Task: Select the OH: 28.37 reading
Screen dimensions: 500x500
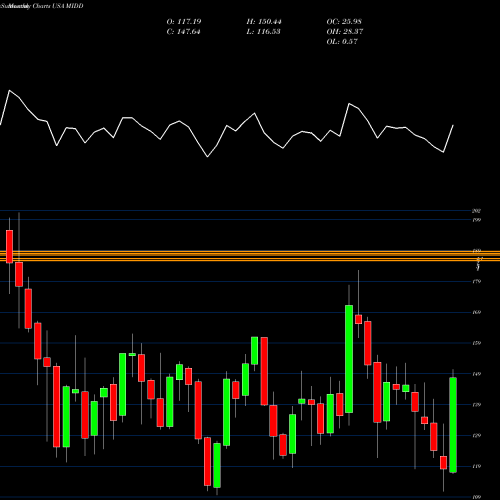Action: click(345, 32)
